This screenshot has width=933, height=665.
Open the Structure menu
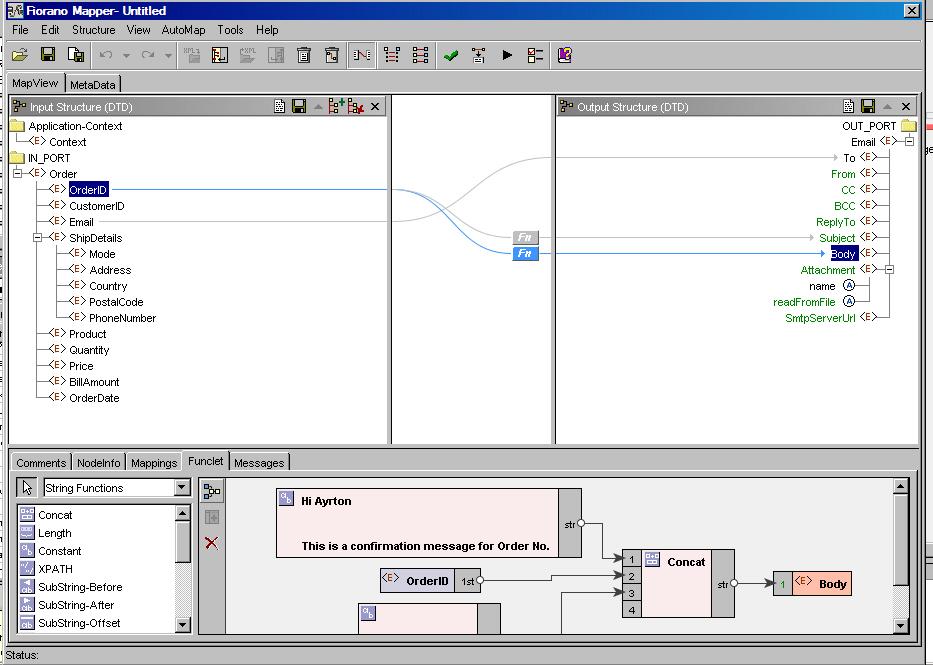point(93,30)
